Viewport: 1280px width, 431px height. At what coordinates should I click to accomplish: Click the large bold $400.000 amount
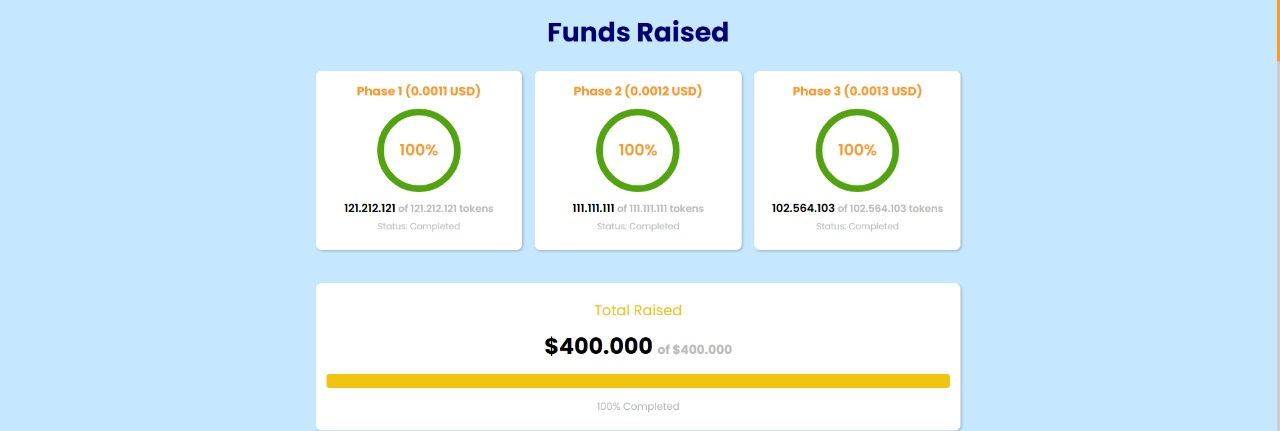(598, 346)
